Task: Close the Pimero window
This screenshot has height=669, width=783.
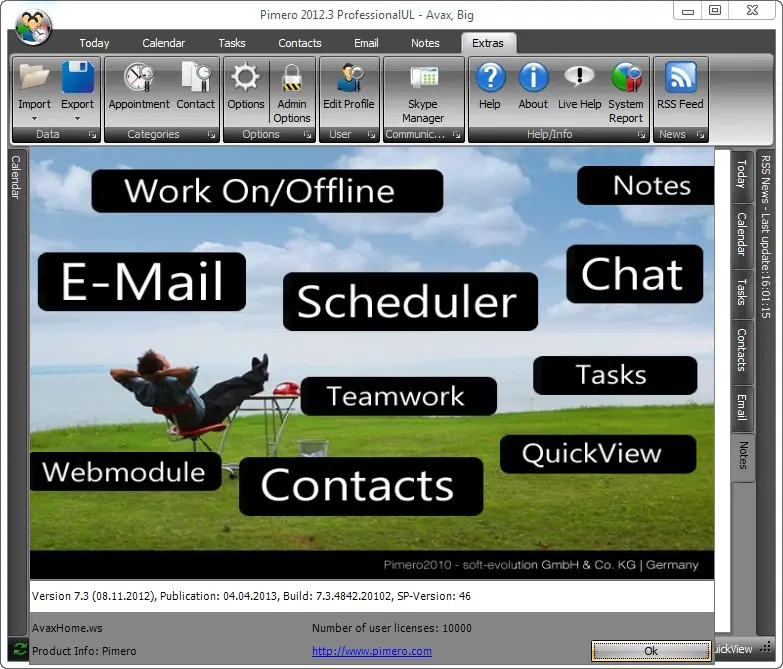Action: point(753,10)
